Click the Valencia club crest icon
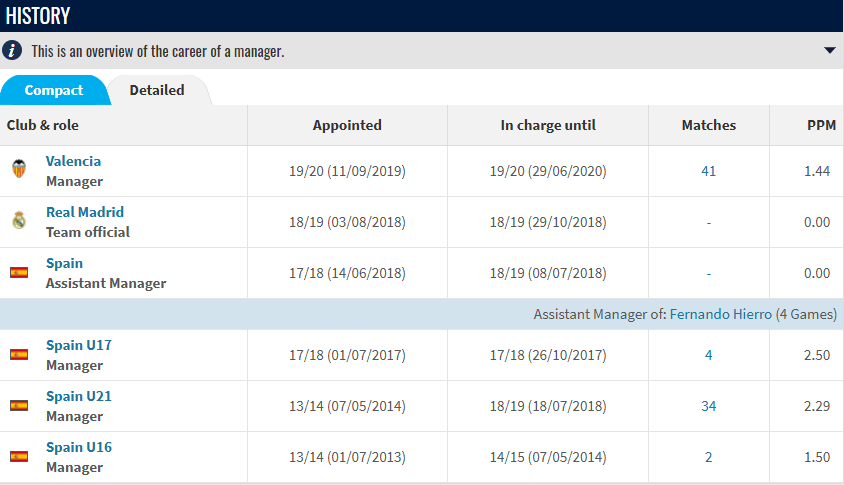Image resolution: width=844 pixels, height=485 pixels. pyautogui.click(x=19, y=170)
